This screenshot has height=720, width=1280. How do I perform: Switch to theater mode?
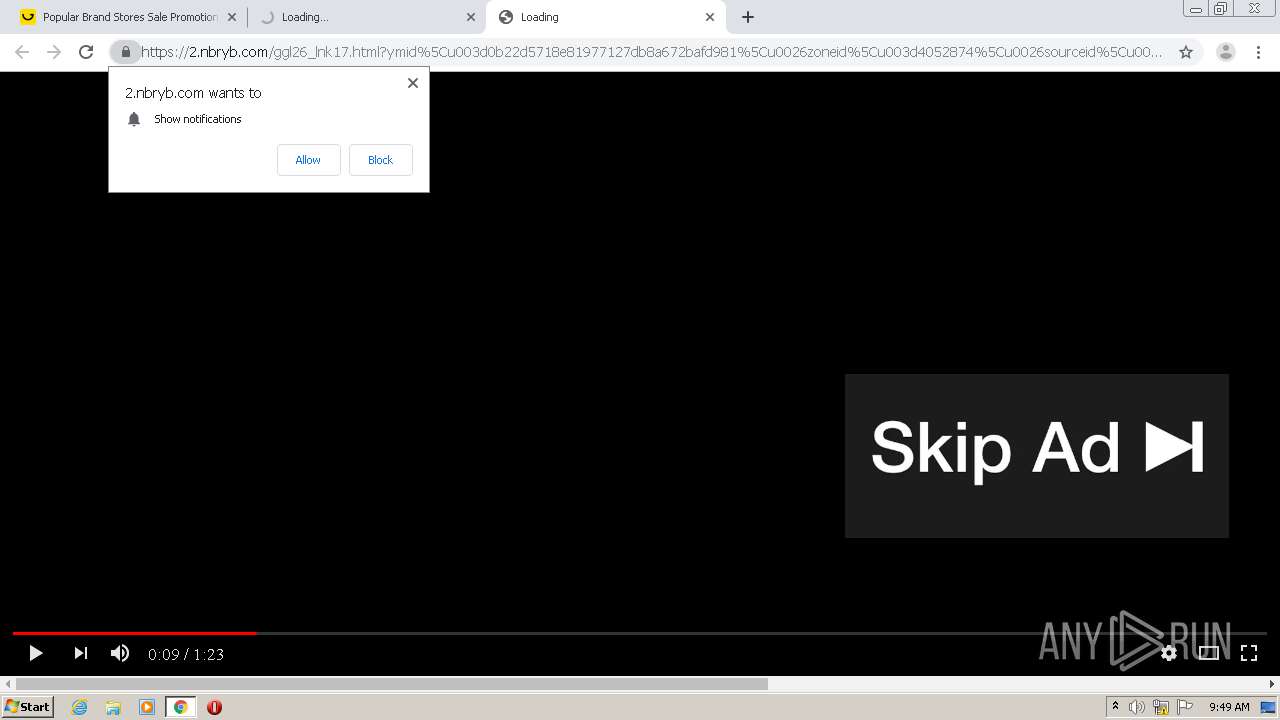coord(1208,654)
